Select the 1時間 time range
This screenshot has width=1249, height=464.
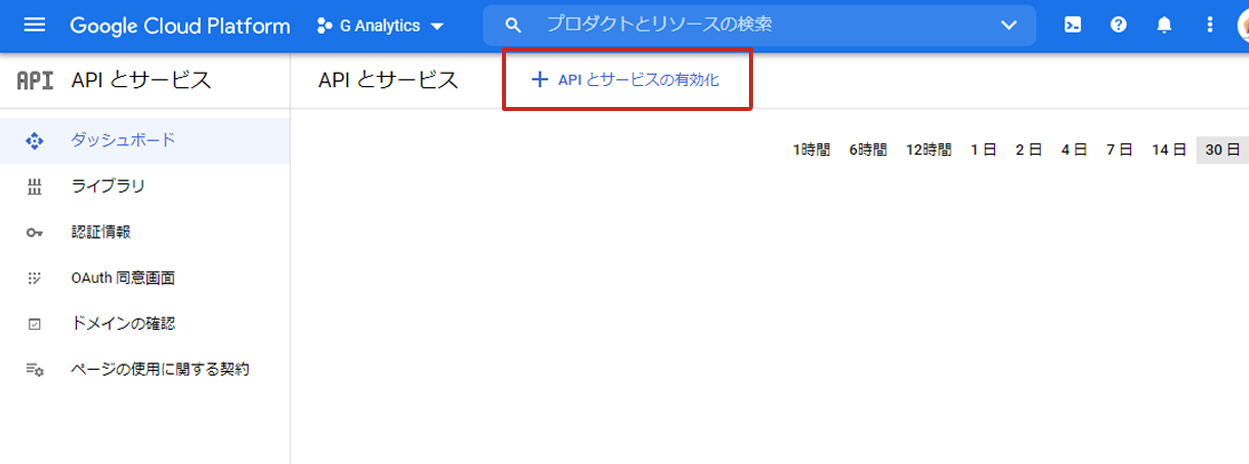click(x=811, y=150)
